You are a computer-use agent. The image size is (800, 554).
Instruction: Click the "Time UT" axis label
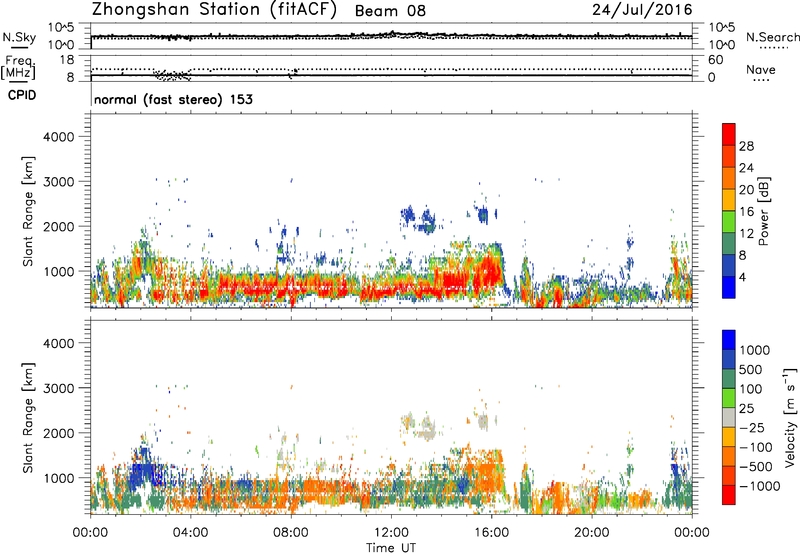(x=391, y=548)
